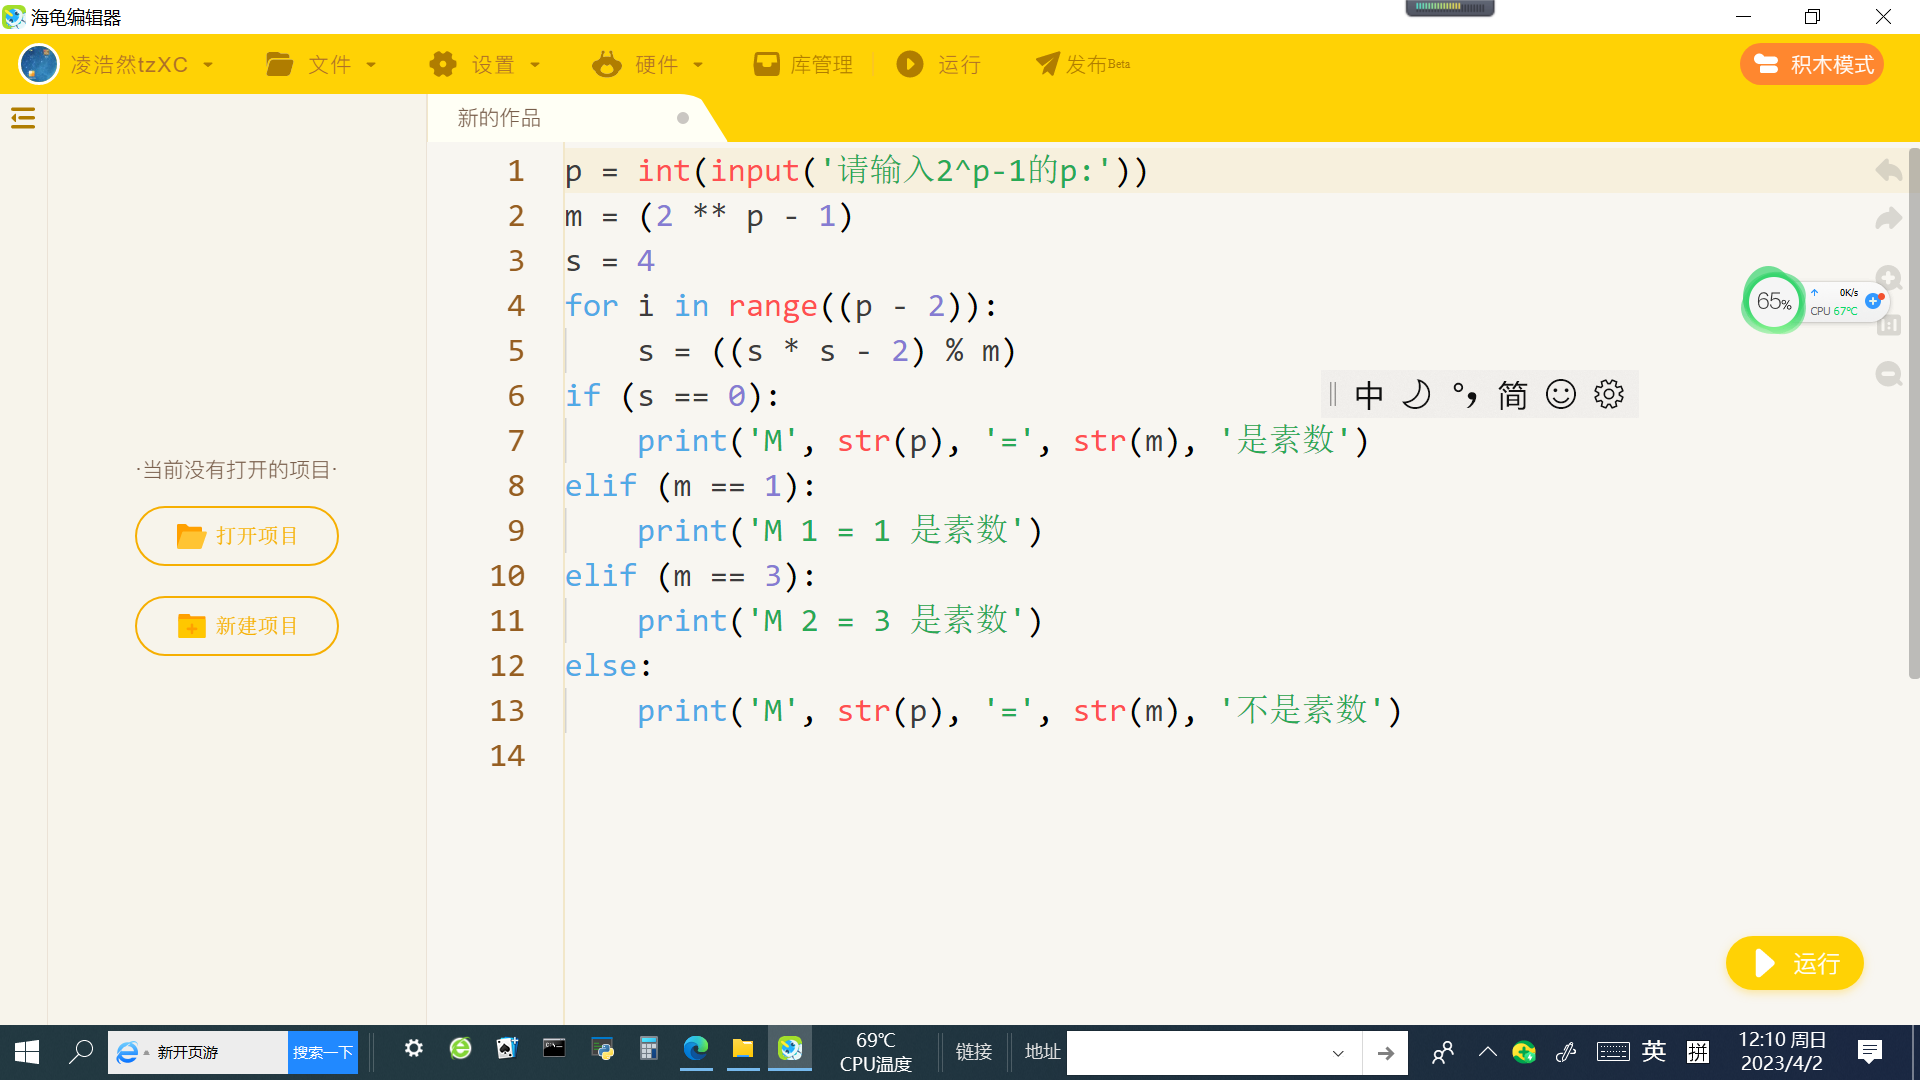The image size is (1920, 1080).
Task: Zoom in the code with magnifier plus
Action: 1888,278
